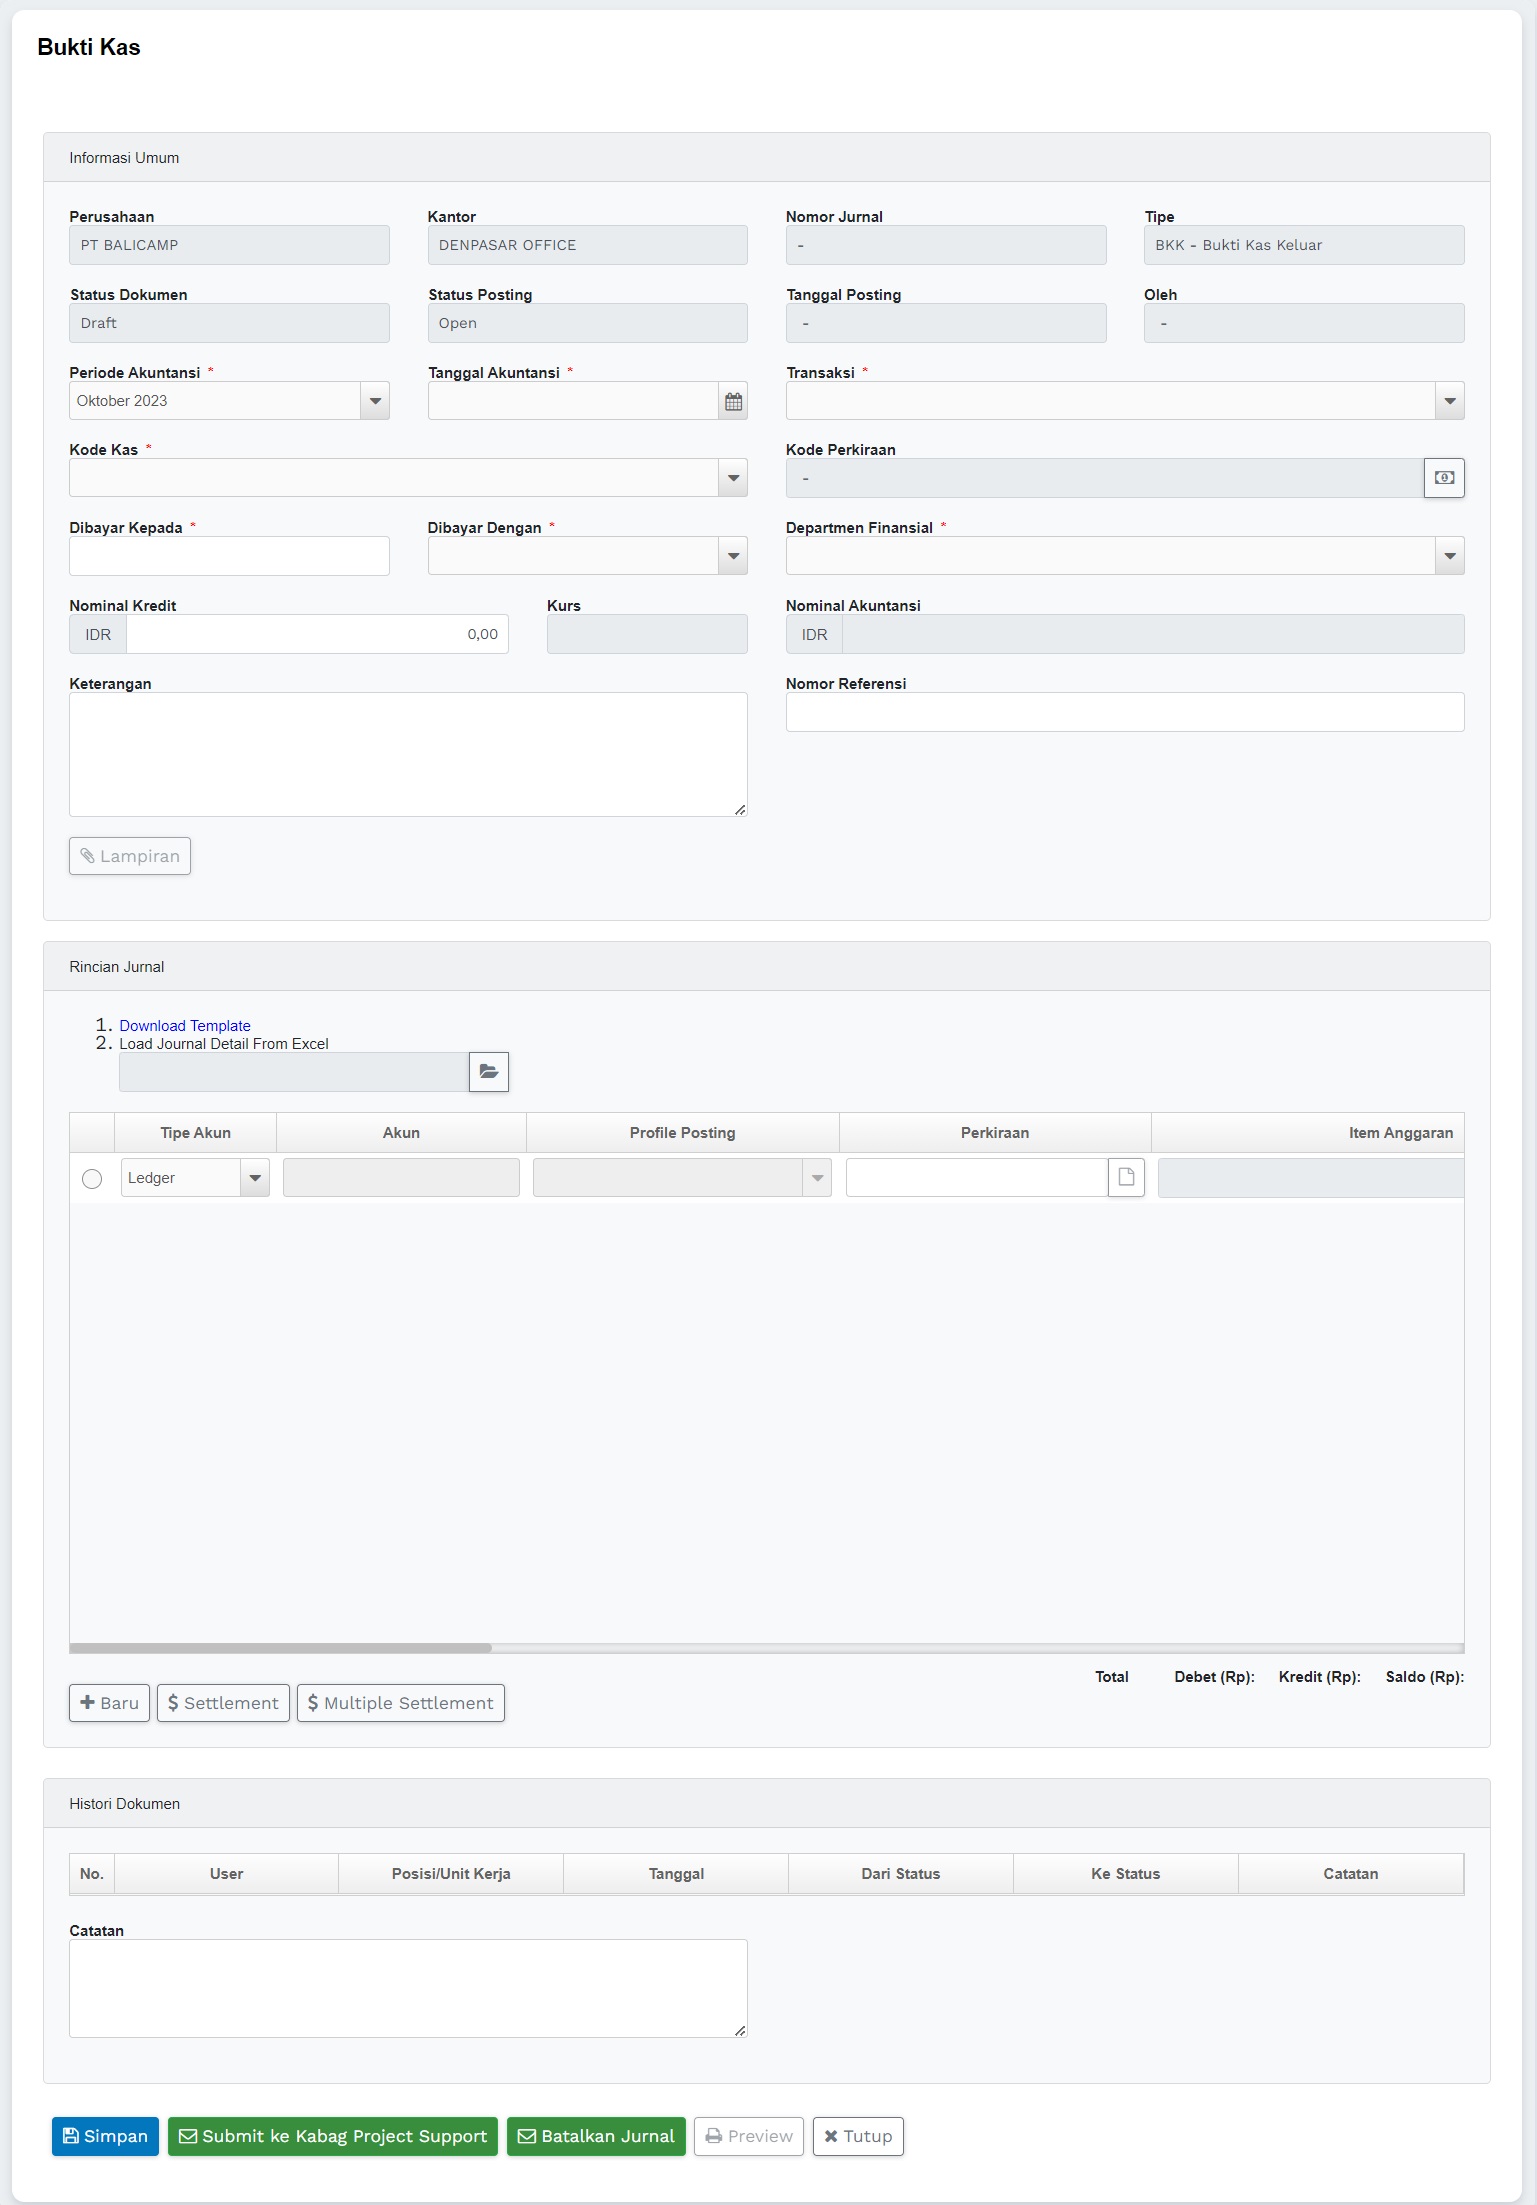Expand the Periode Akuntansi dropdown

point(375,401)
